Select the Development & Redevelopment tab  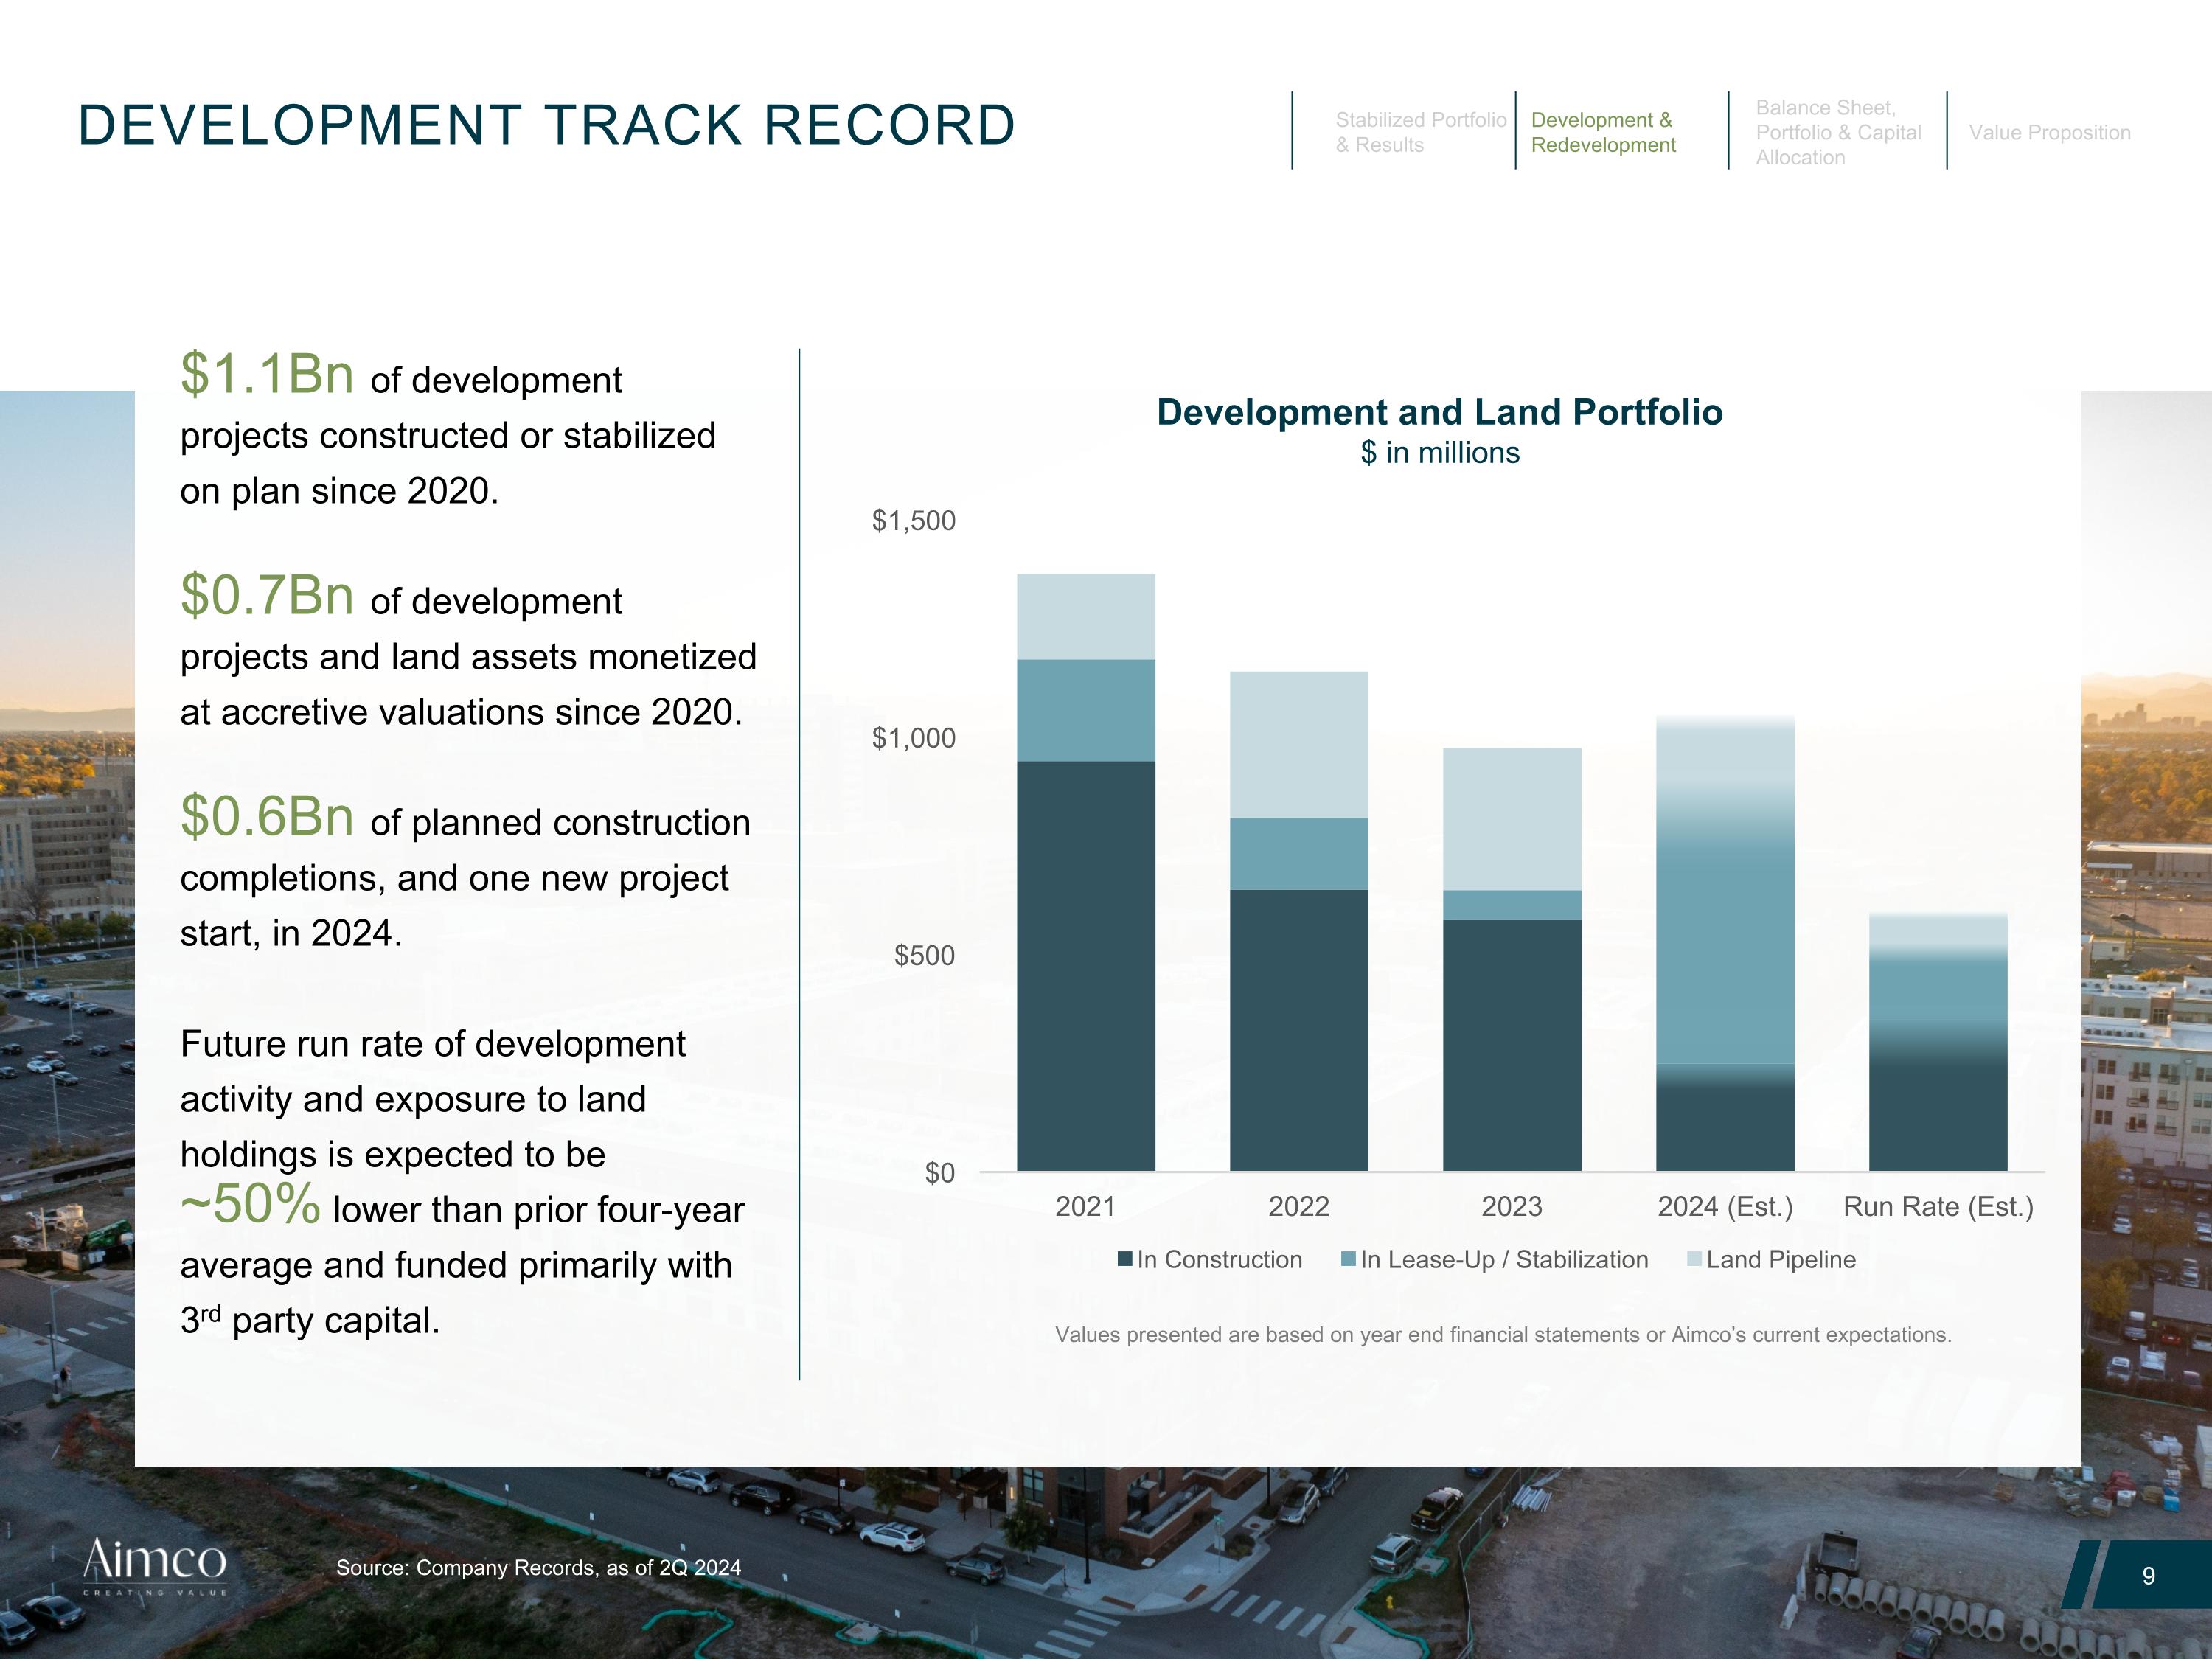(1603, 132)
